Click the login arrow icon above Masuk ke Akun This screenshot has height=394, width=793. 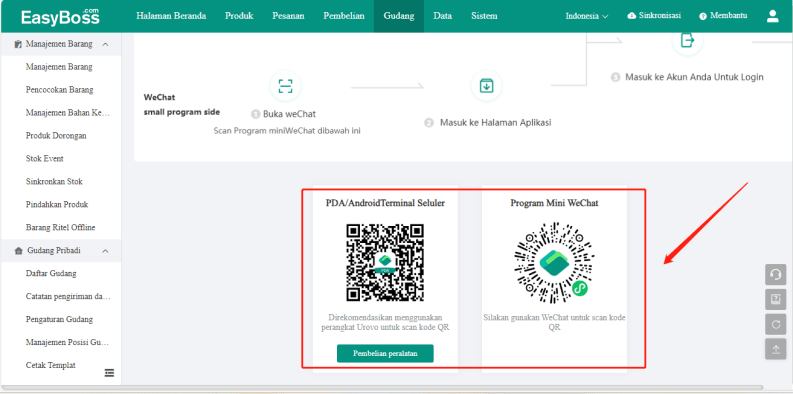tap(687, 40)
